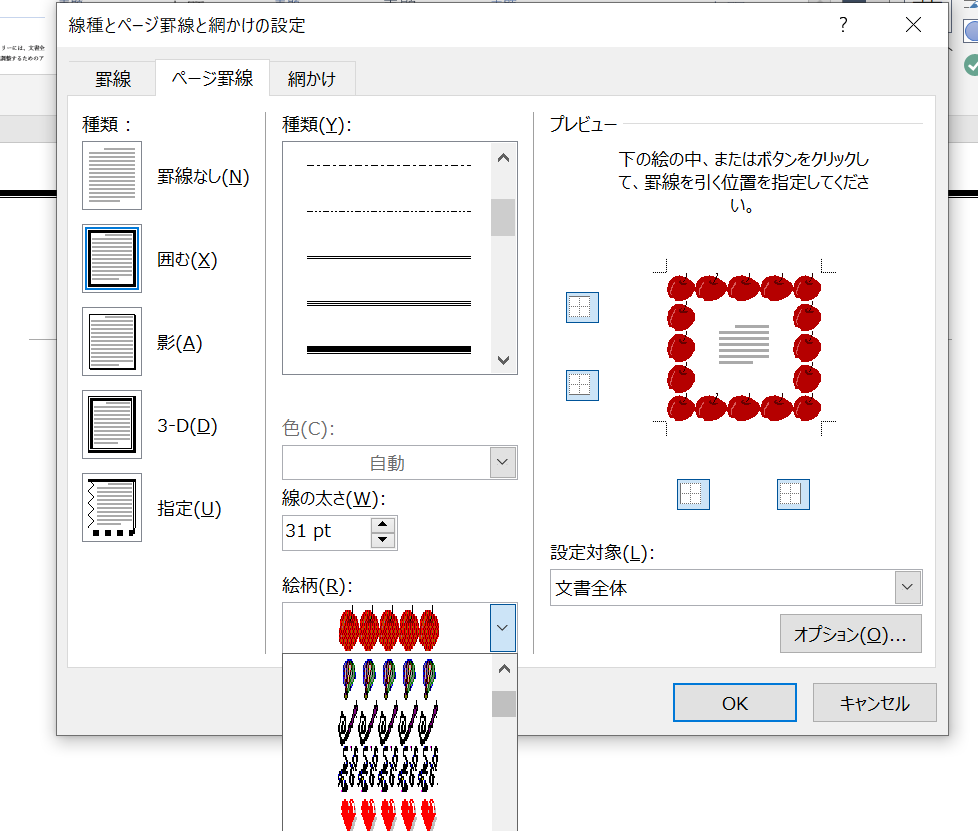Click the オプション button

pos(850,633)
